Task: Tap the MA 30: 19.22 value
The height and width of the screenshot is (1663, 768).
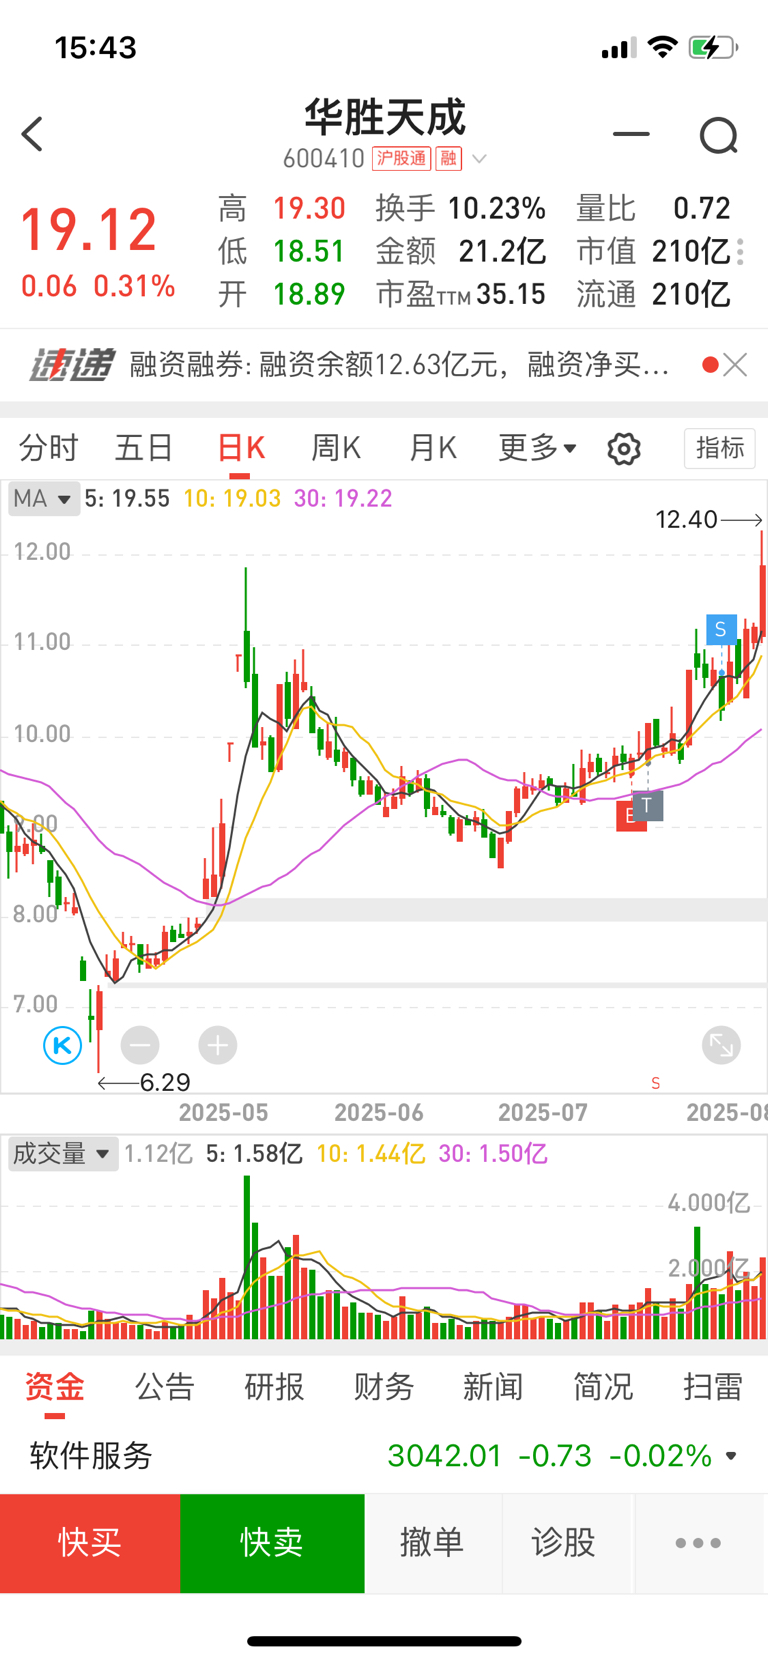Action: pyautogui.click(x=343, y=498)
